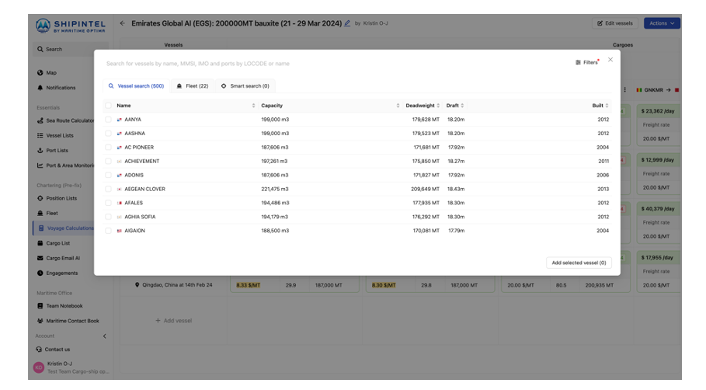
Task: Click pencil icon to edit calculation title
Action: [347, 23]
